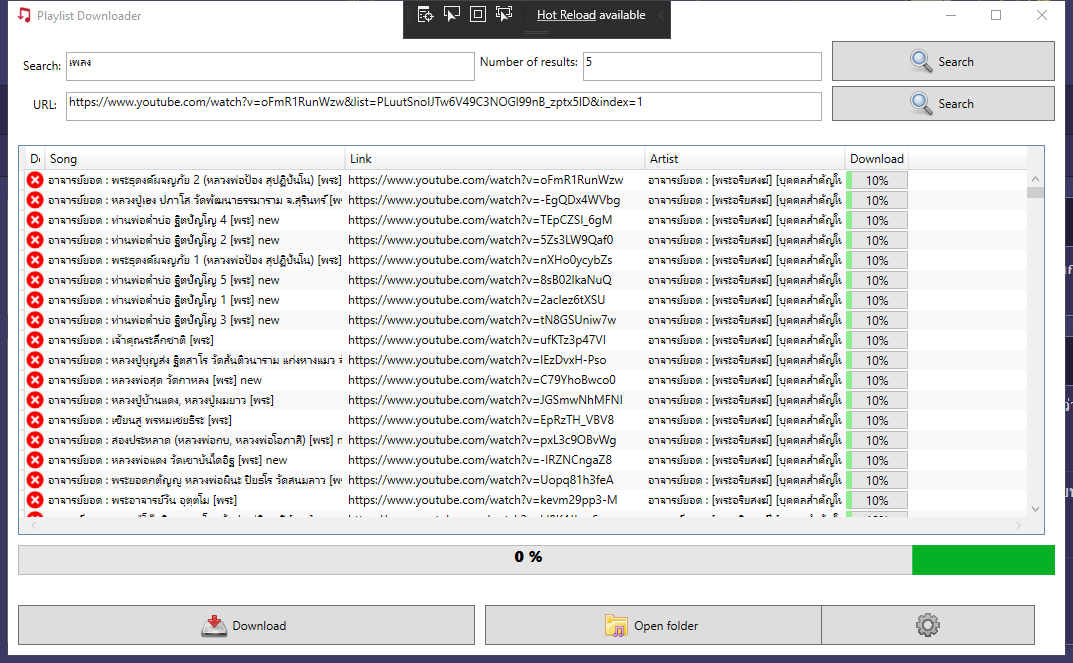Click the list's vertical scrollbar up arrow
Screen dimensions: 1073x663
[x=1035, y=179]
